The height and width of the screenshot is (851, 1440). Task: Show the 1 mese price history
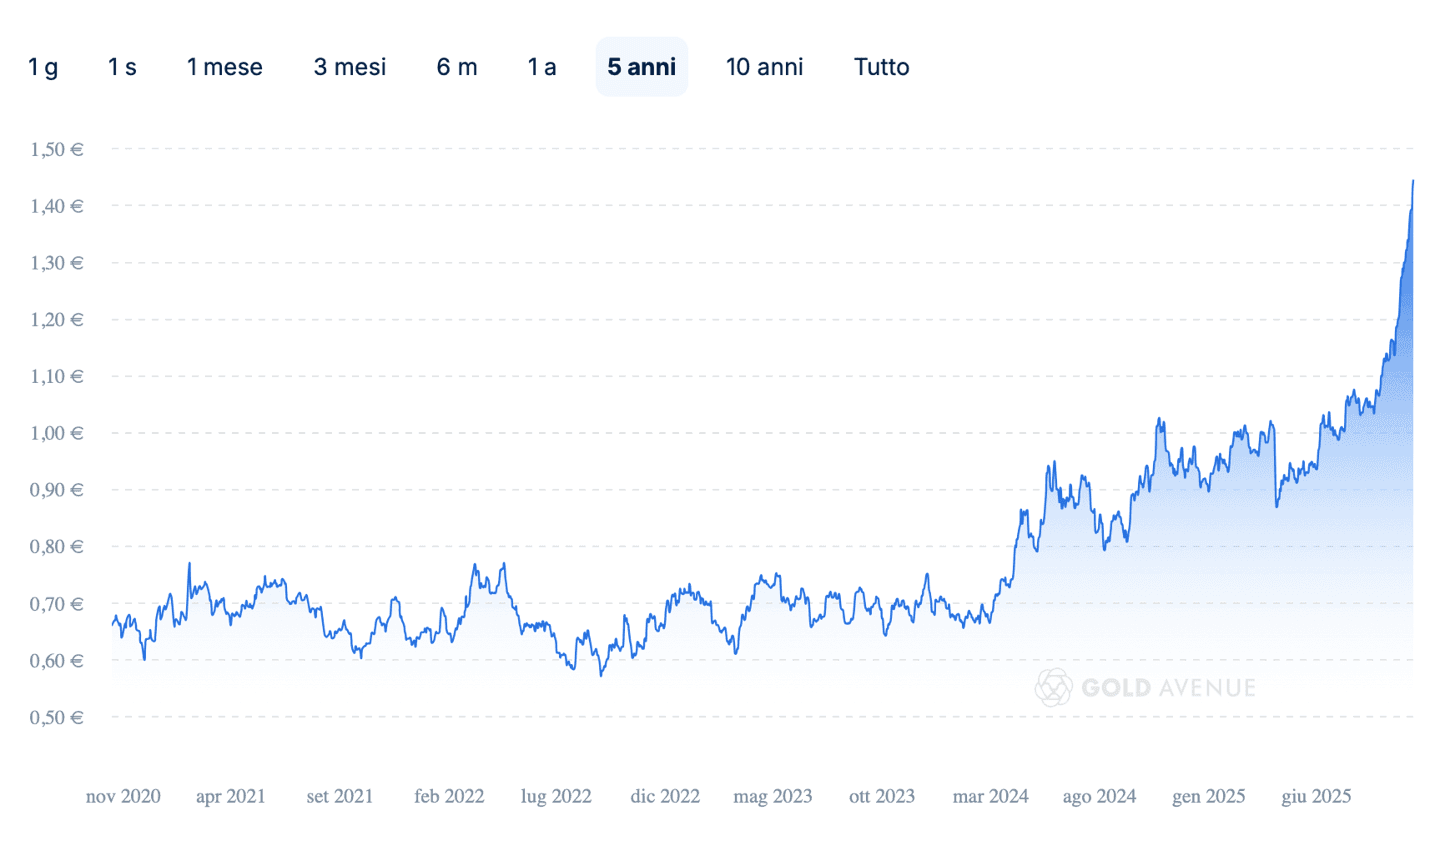click(225, 67)
